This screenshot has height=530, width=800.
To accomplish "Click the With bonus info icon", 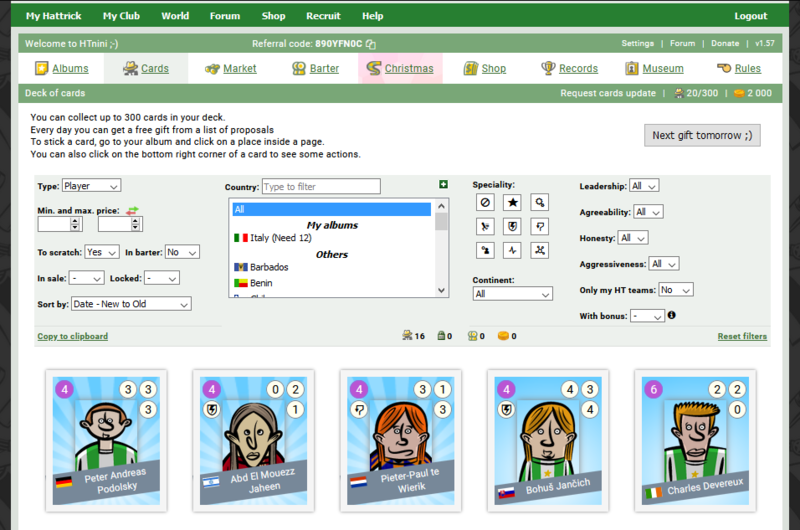I will point(671,315).
